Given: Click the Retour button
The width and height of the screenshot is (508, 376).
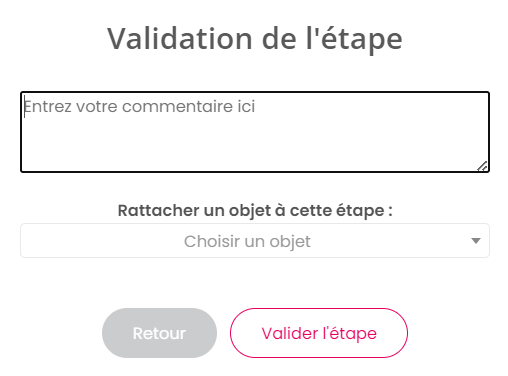Looking at the screenshot, I should point(159,333).
